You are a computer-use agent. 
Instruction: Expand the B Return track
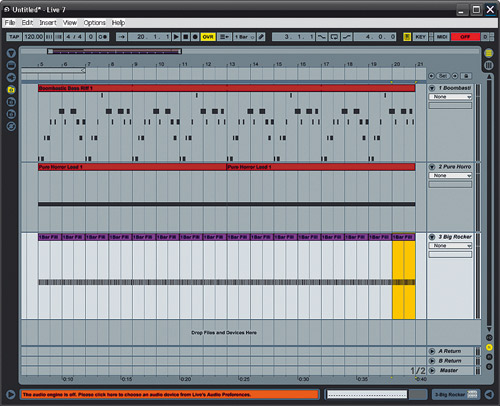[x=432, y=361]
